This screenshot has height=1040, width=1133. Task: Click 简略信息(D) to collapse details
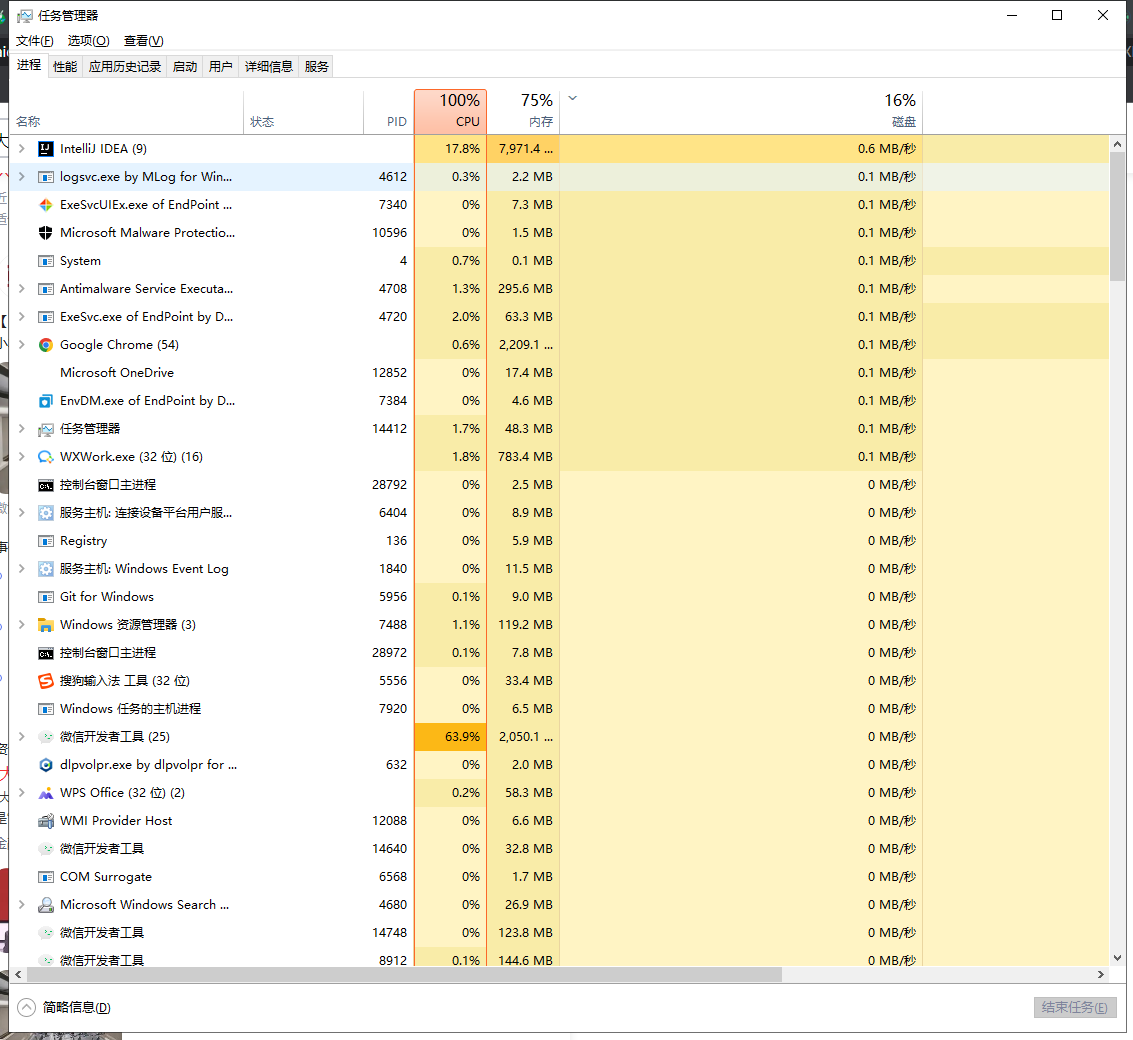coord(64,1007)
